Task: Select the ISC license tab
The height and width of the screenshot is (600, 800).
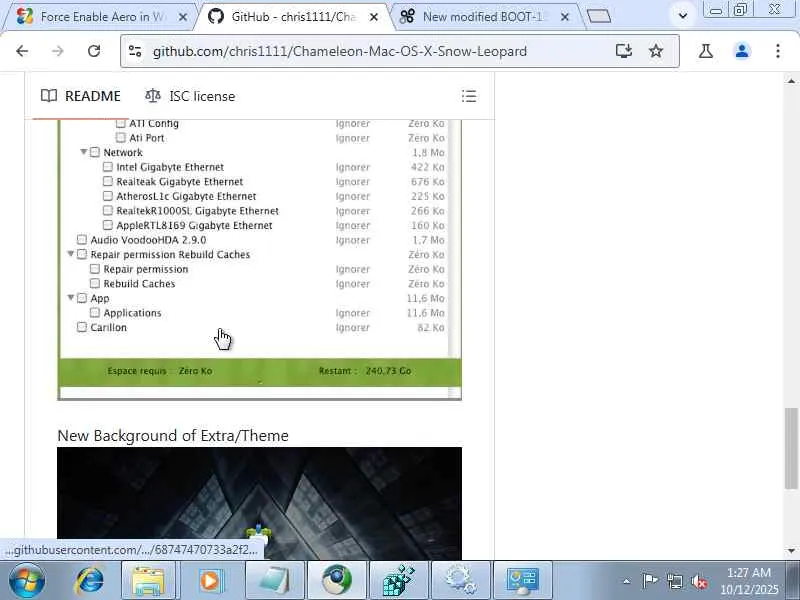Action: tap(190, 96)
